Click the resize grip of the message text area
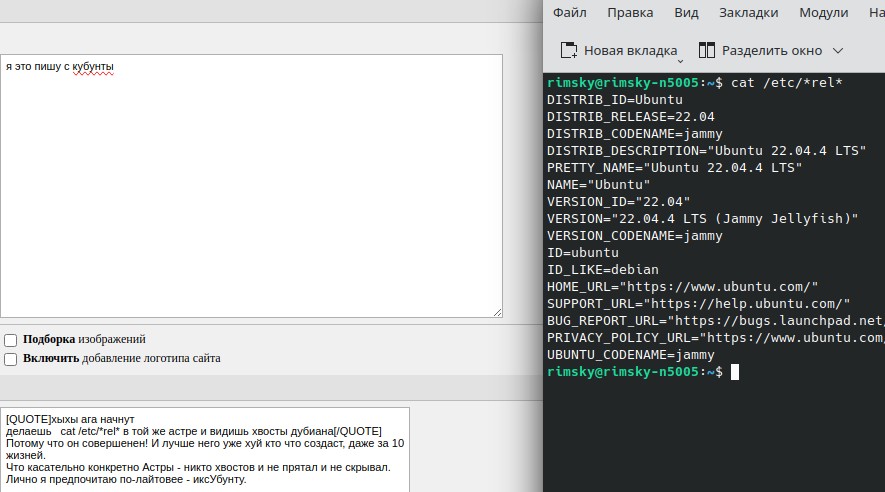This screenshot has width=885, height=492. pyautogui.click(x=497, y=312)
